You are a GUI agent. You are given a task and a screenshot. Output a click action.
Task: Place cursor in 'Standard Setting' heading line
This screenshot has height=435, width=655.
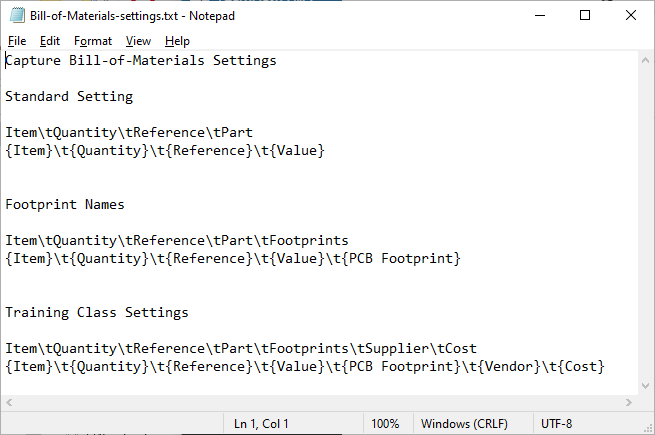[x=69, y=97]
